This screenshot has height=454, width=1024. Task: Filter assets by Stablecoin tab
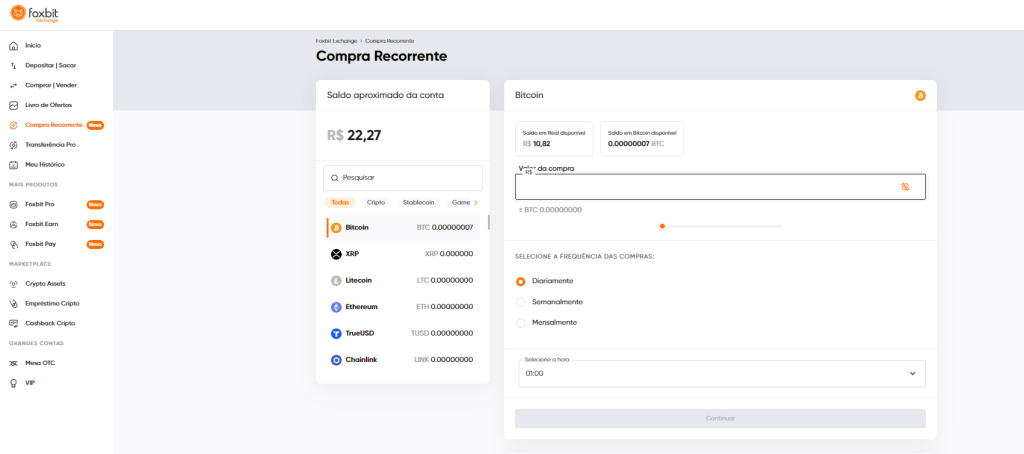pos(419,203)
